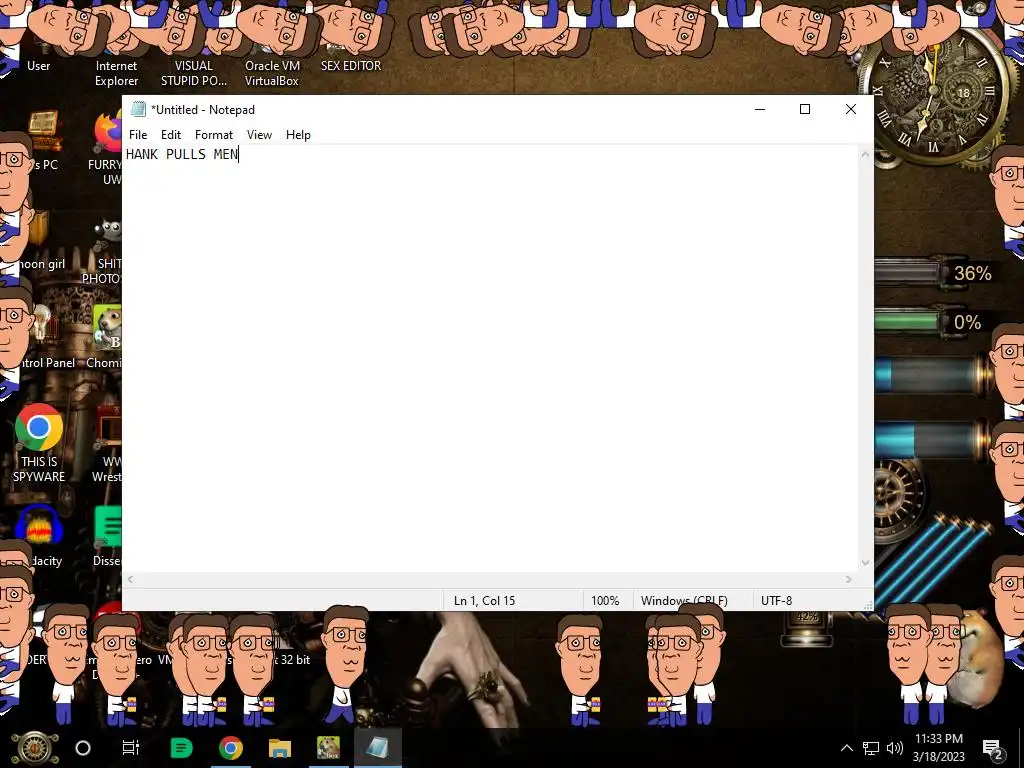Click the vertical scrollbar up arrow in Notepad
This screenshot has width=1024, height=768.
865,155
